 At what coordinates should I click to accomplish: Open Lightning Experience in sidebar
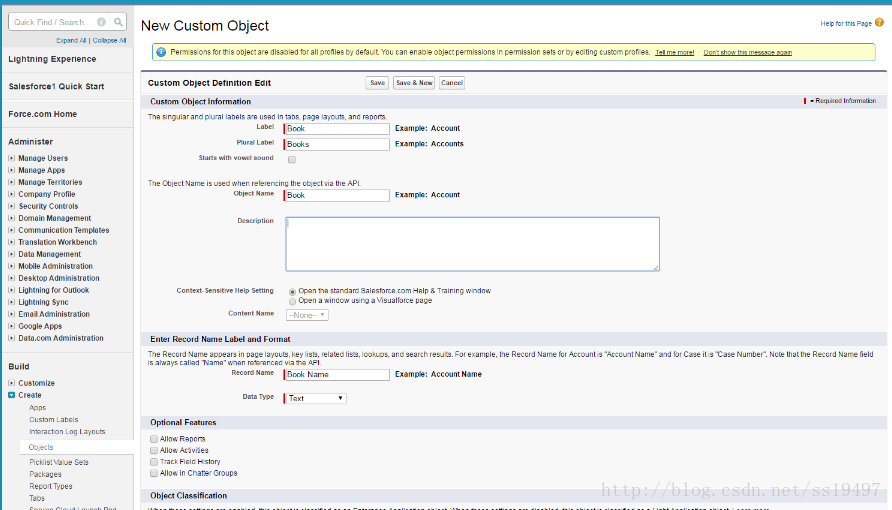52,59
